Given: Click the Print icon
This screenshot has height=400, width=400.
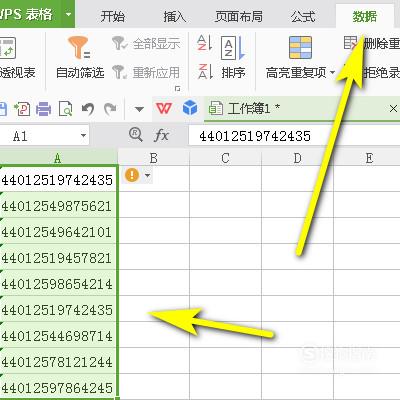Looking at the screenshot, I should 43,109.
